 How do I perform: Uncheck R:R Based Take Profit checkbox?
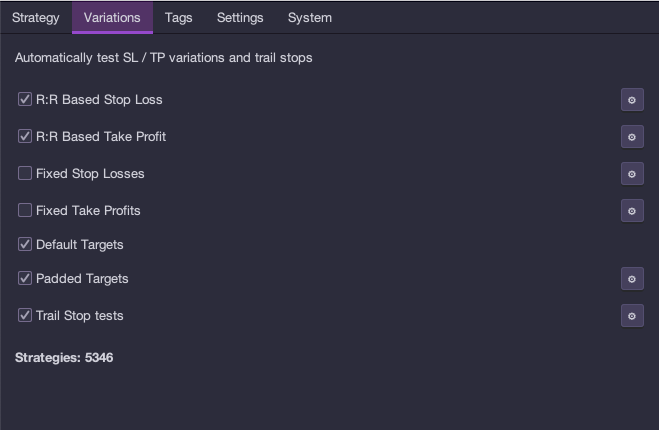(x=25, y=136)
